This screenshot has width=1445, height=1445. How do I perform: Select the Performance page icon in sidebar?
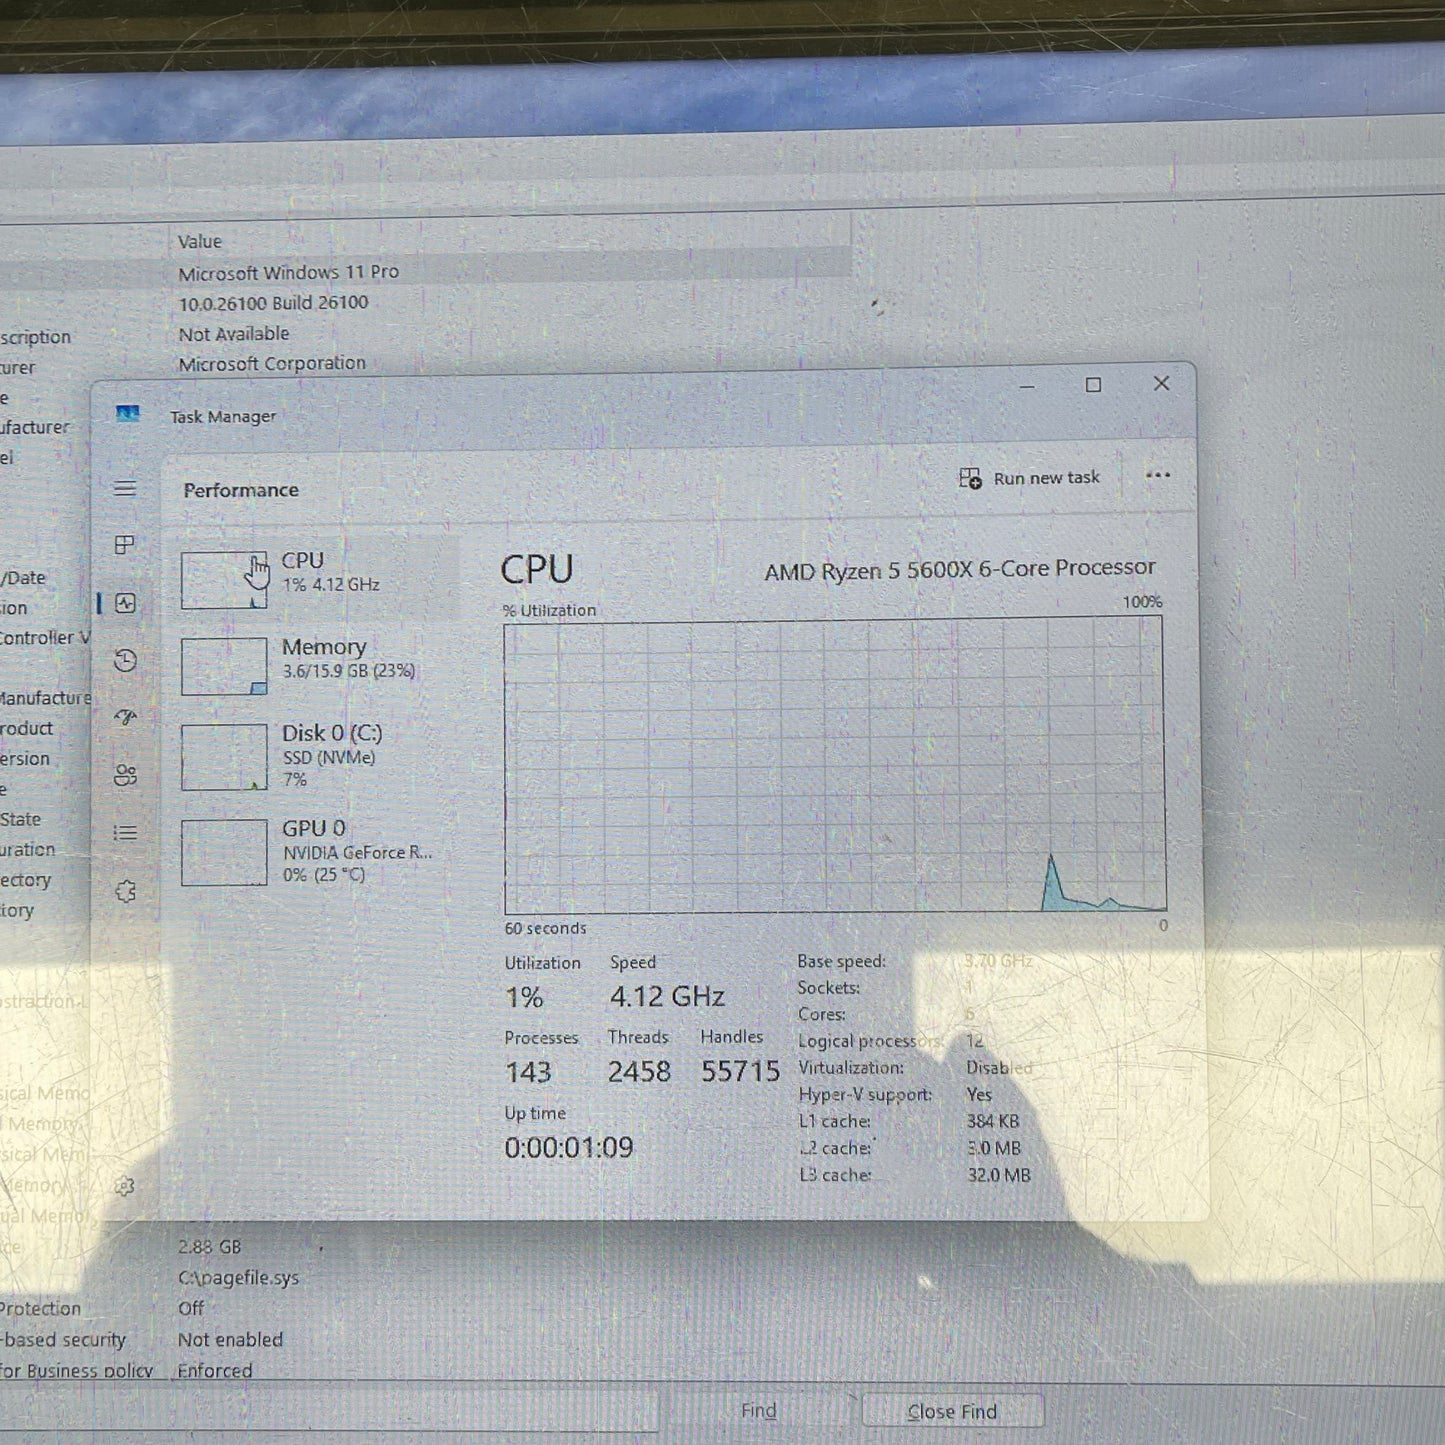[x=126, y=603]
